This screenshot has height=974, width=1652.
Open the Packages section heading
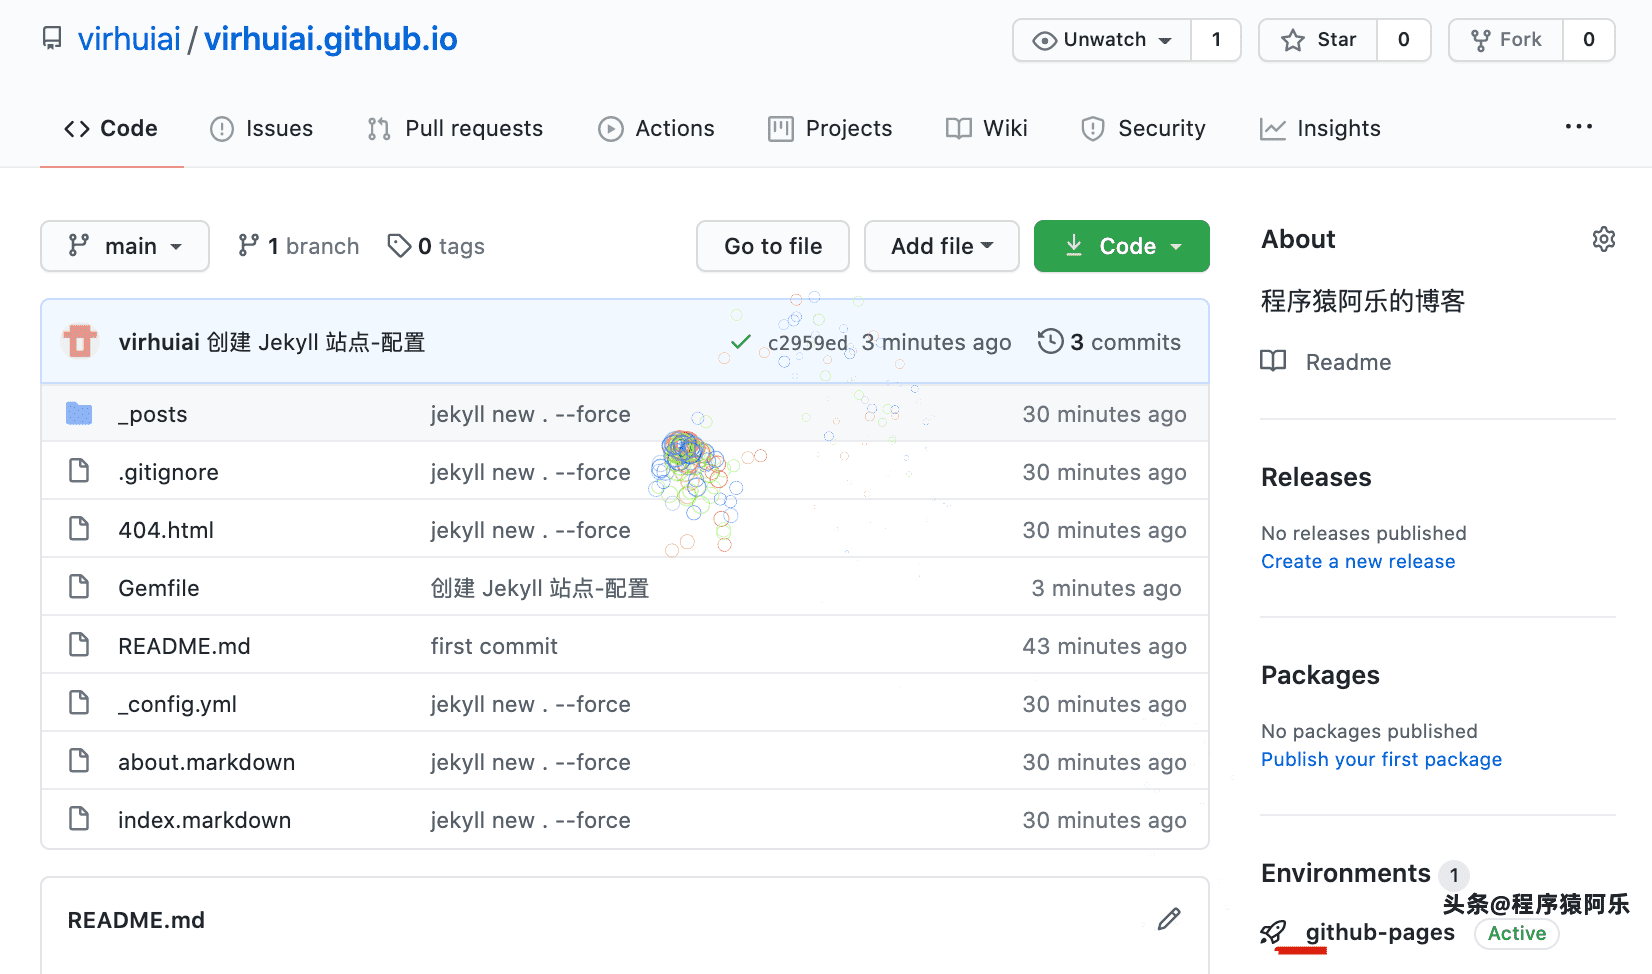1320,675
